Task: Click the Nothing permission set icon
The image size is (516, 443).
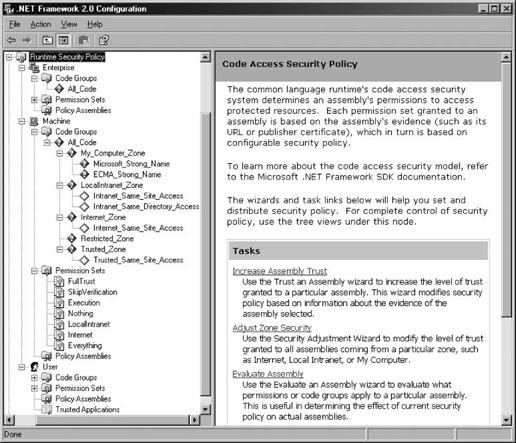Action: click(x=59, y=314)
